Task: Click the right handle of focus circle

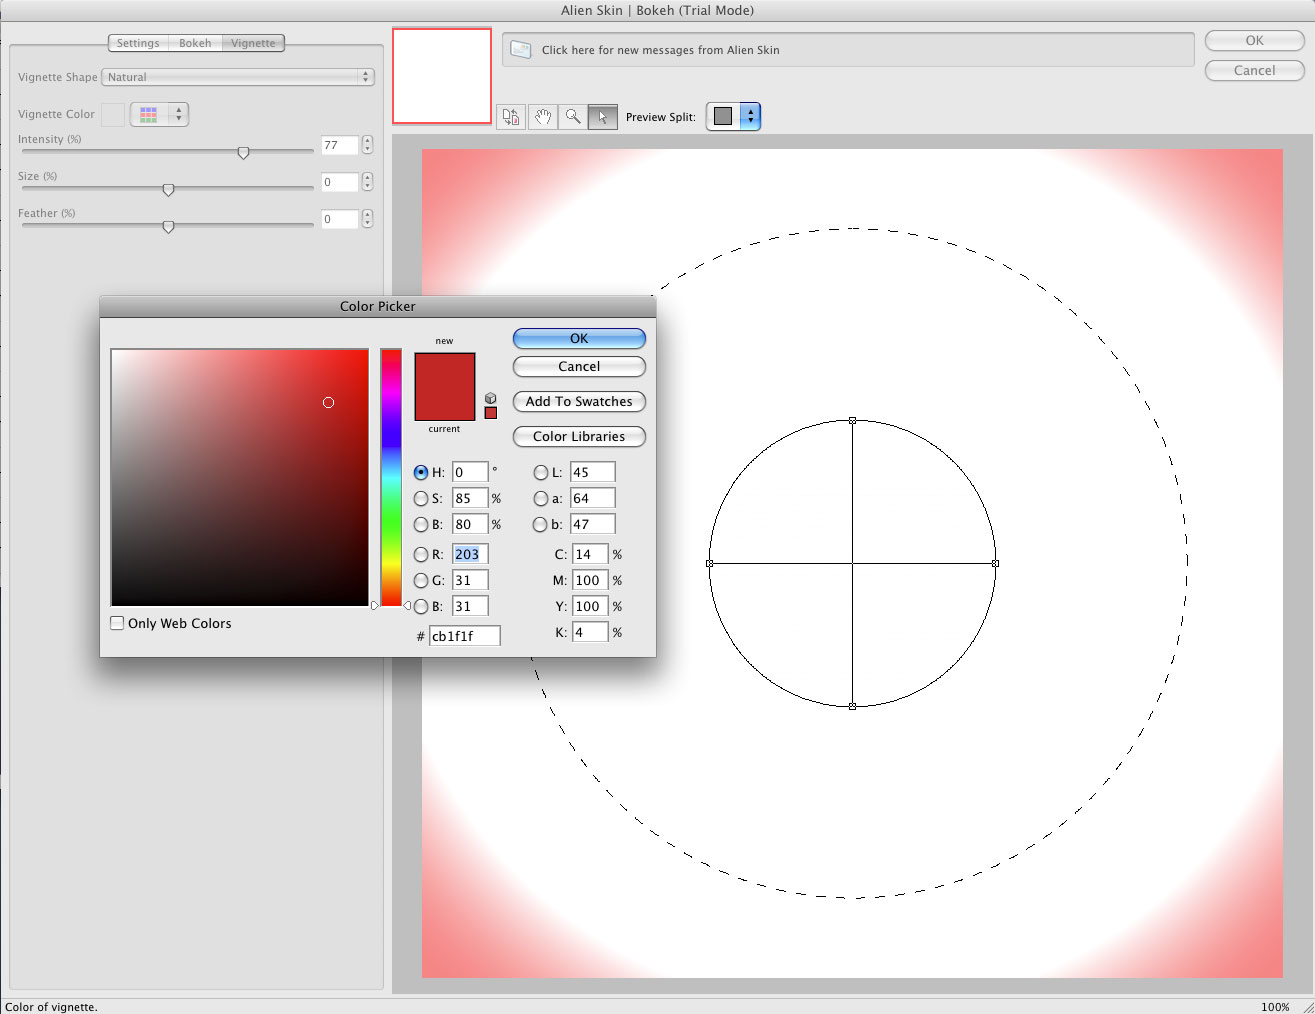Action: [995, 563]
